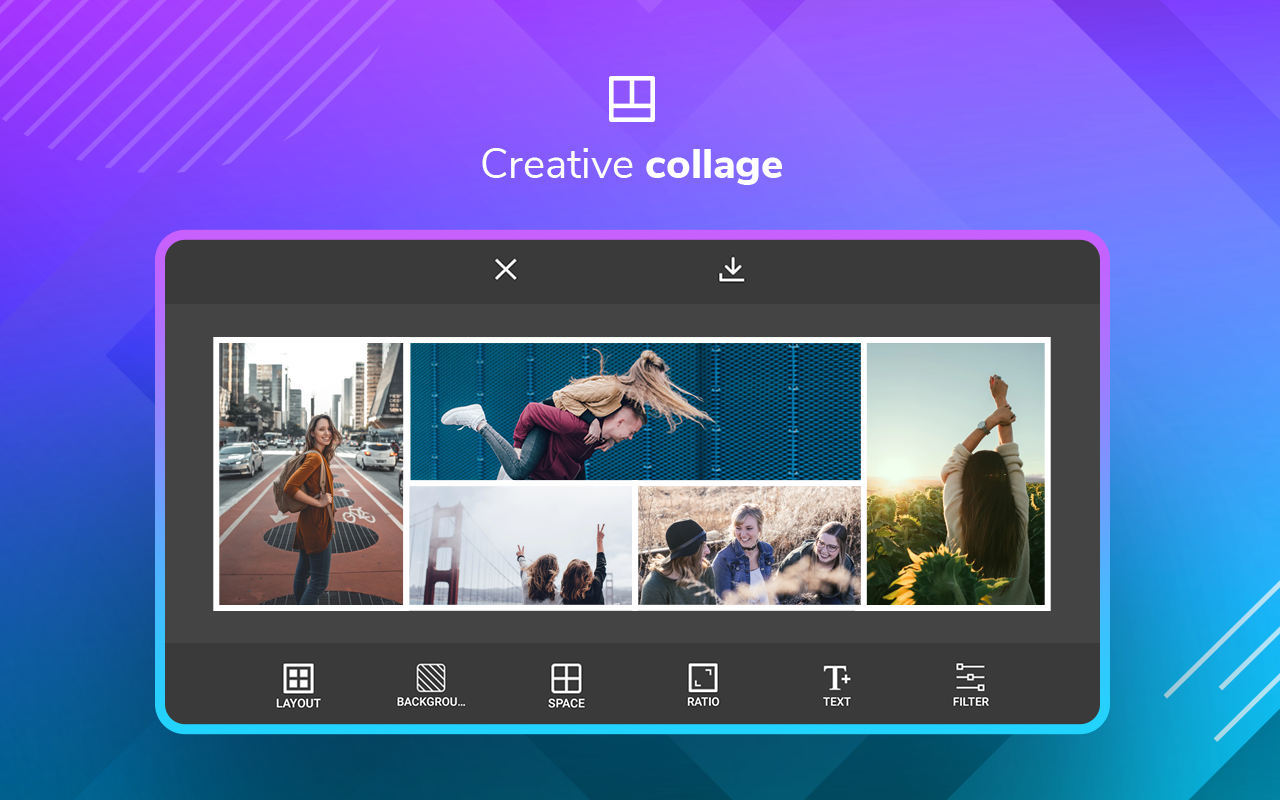The width and height of the screenshot is (1280, 800).
Task: Click the collage grid logo above the title
Action: tap(632, 99)
